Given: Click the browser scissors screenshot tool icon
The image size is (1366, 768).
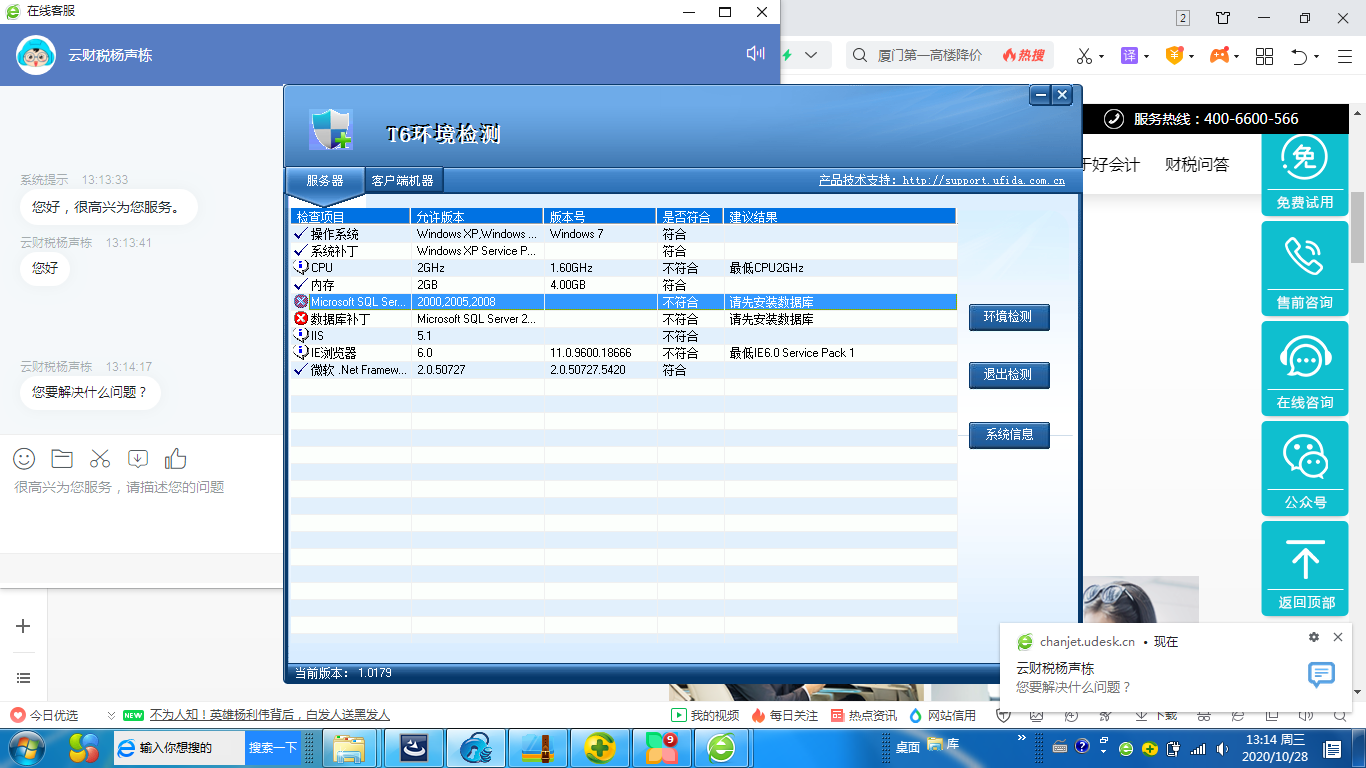Looking at the screenshot, I should [x=1084, y=56].
